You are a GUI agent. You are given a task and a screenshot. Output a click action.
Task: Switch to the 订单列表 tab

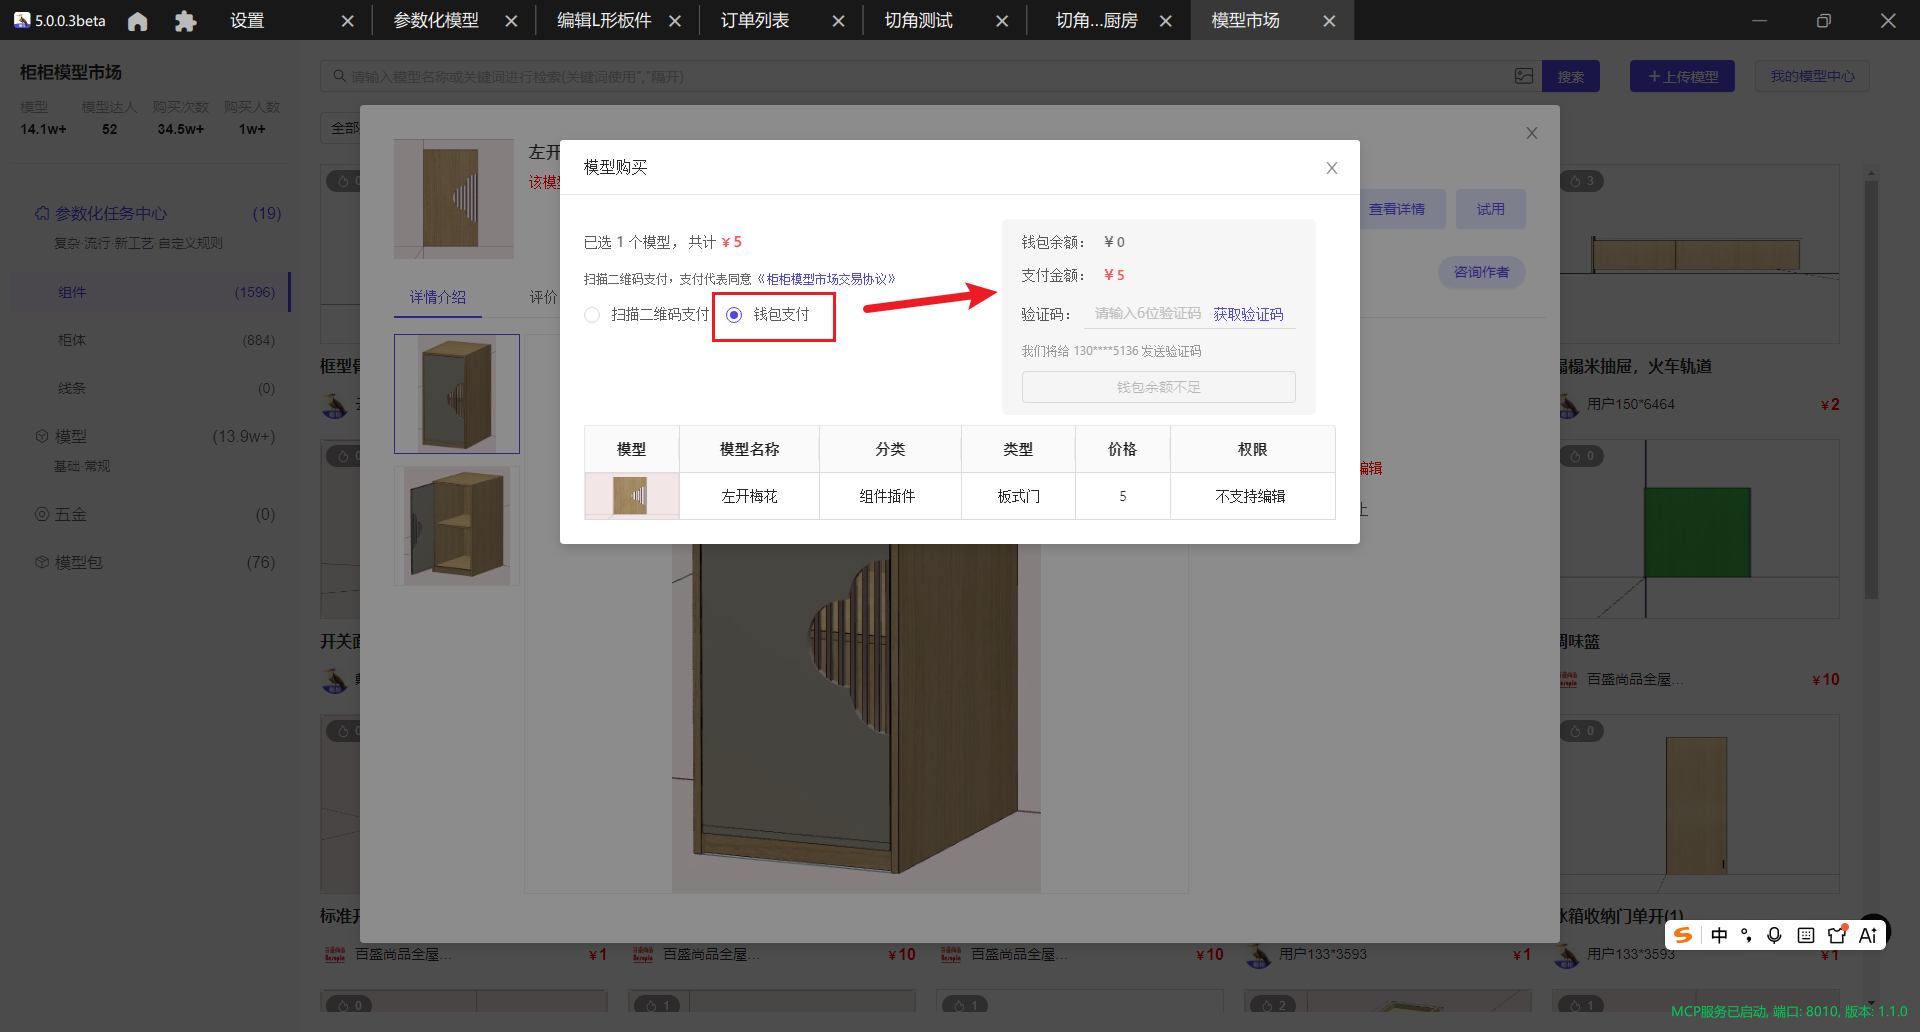pyautogui.click(x=755, y=21)
